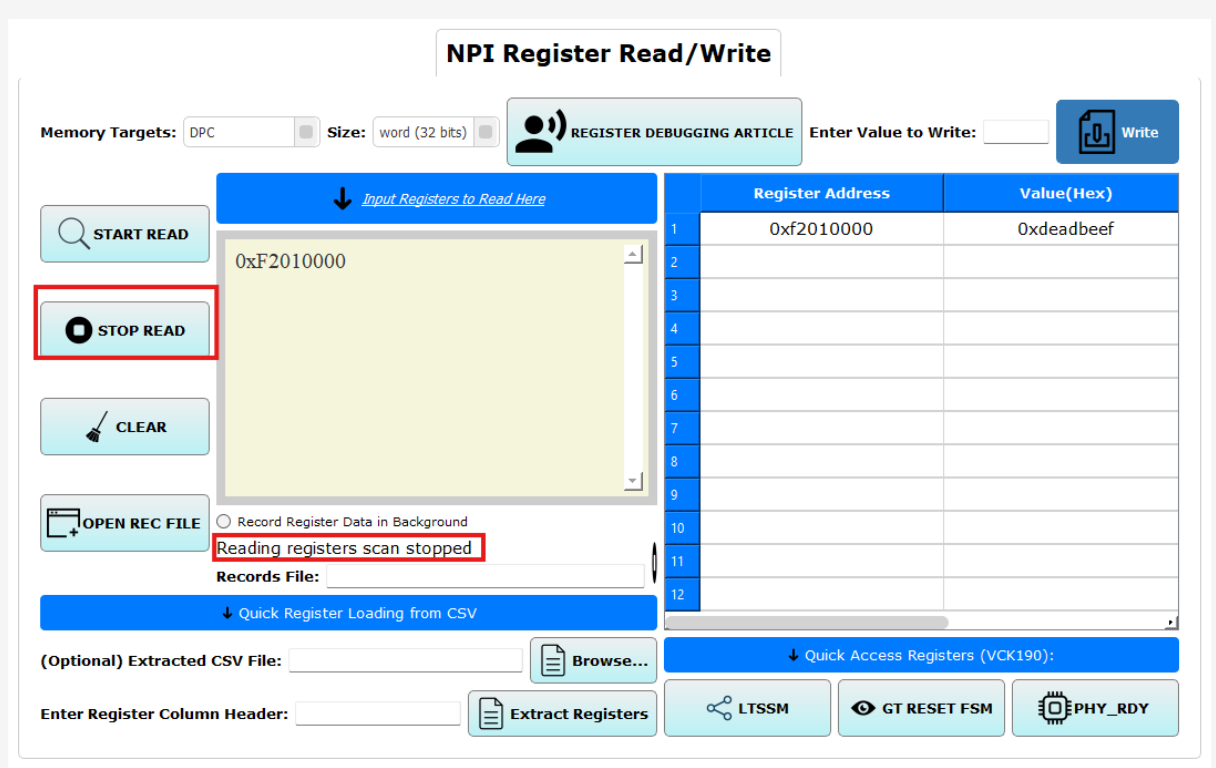The image size is (1216, 768).
Task: Click the STOP READ button label
Action: click(141, 330)
